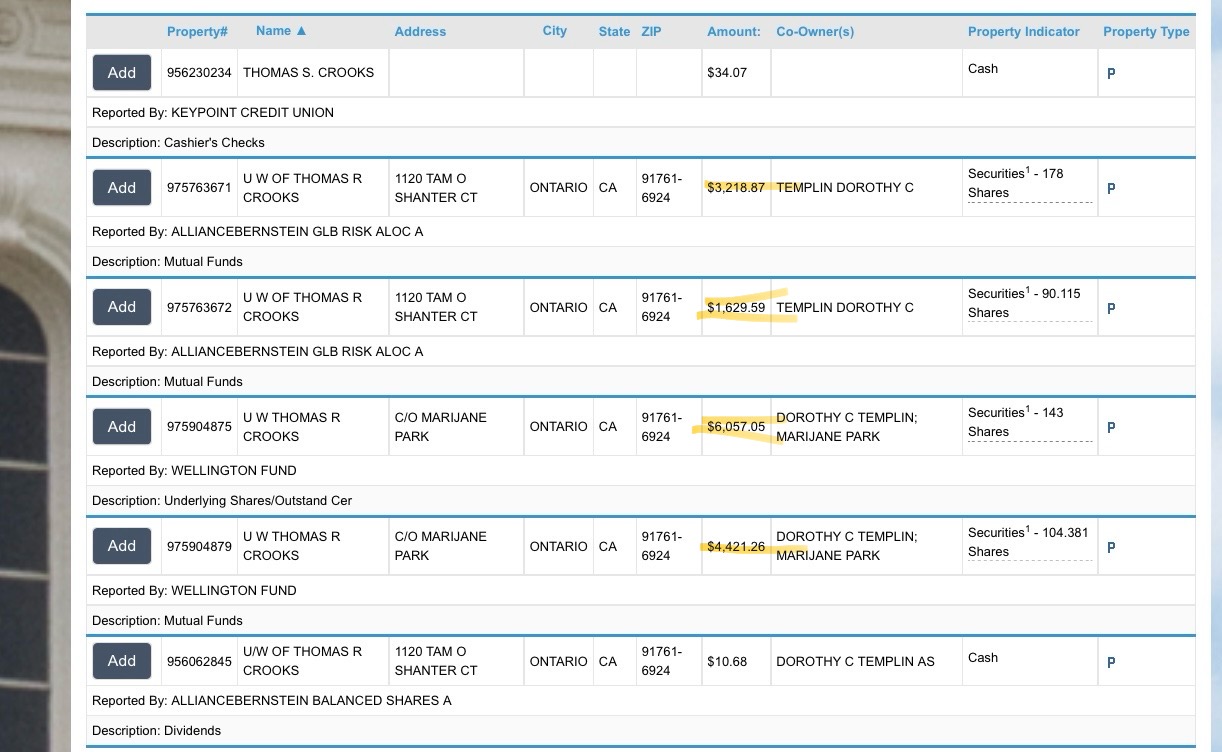Sort by Co-Owner(s) column header
The height and width of the screenshot is (752, 1222).
[x=815, y=32]
